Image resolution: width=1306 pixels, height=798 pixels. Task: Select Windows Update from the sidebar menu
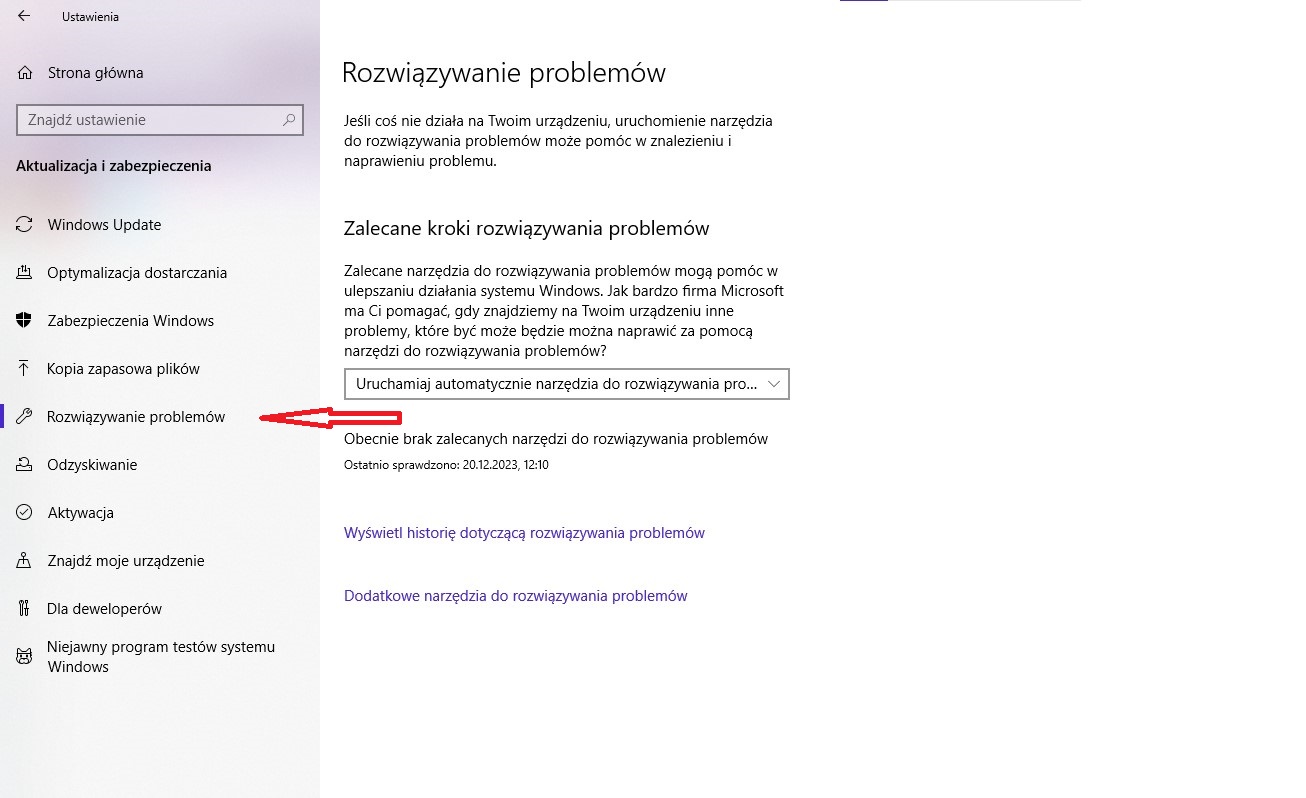pos(104,224)
